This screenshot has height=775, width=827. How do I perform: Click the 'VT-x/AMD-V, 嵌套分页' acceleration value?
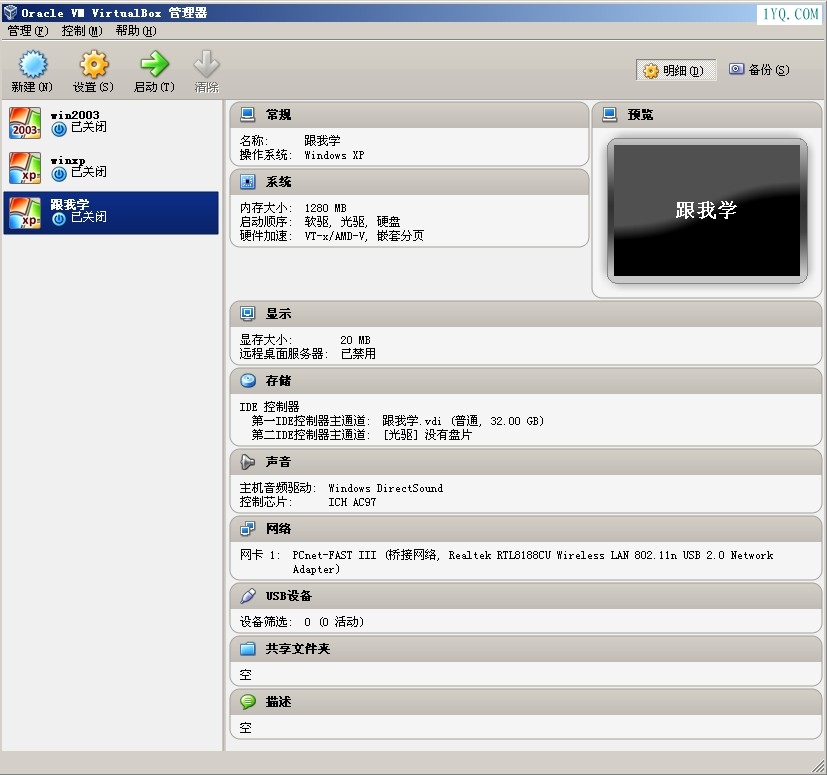364,236
